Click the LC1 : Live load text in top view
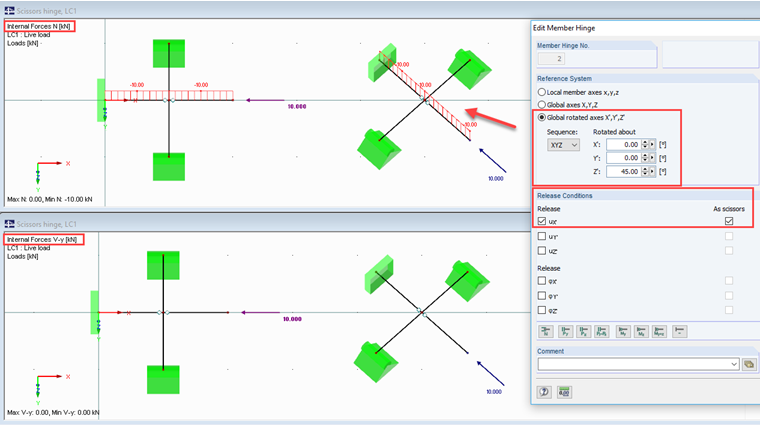760x427 pixels. pos(29,35)
